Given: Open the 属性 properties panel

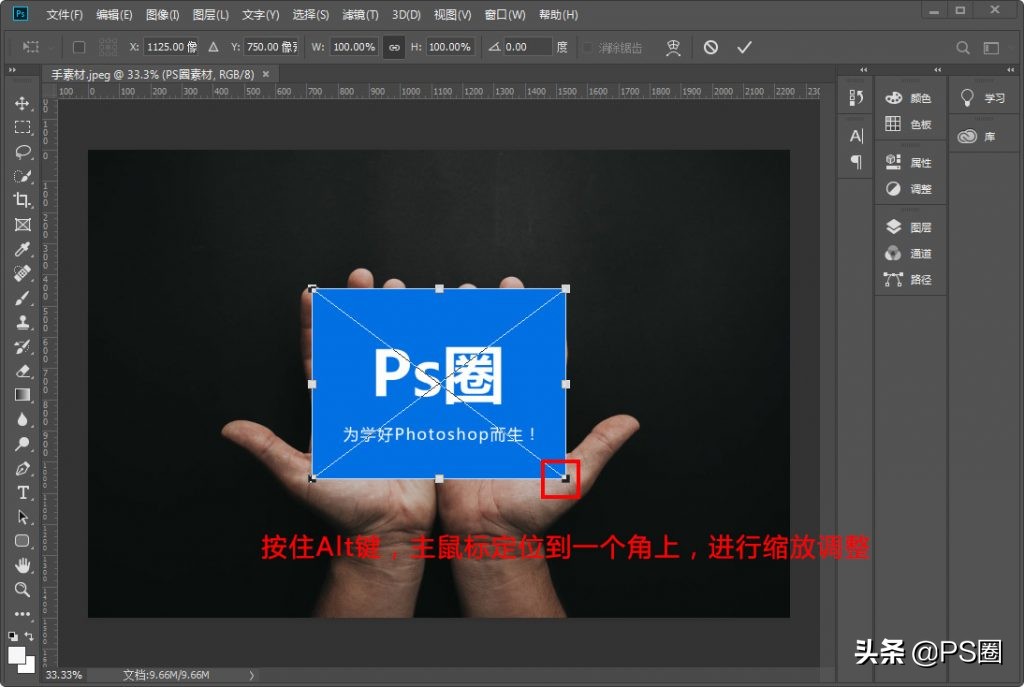Looking at the screenshot, I should (910, 163).
